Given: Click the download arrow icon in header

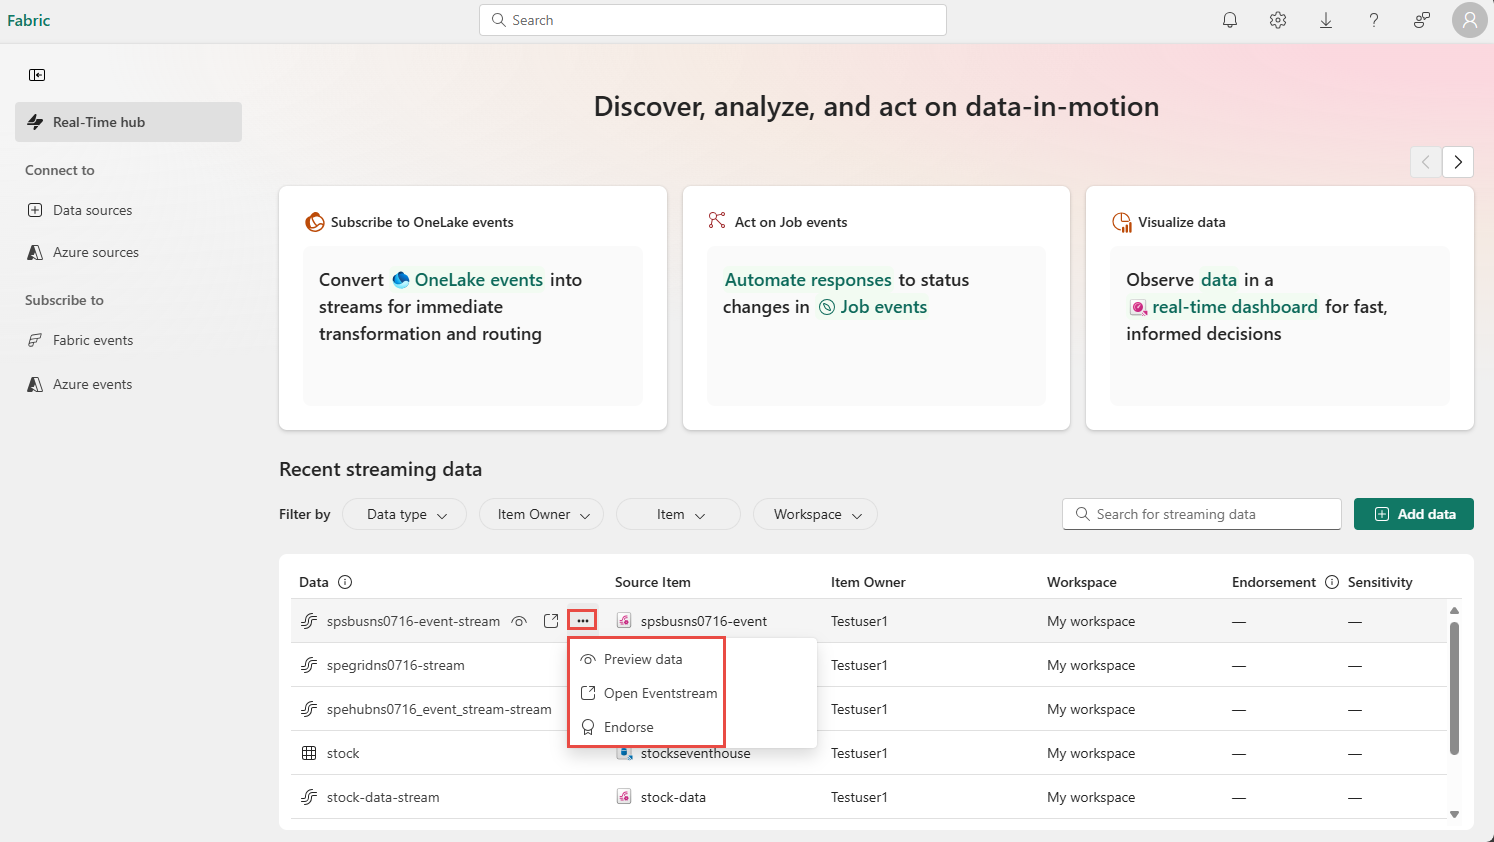Looking at the screenshot, I should tap(1326, 20).
